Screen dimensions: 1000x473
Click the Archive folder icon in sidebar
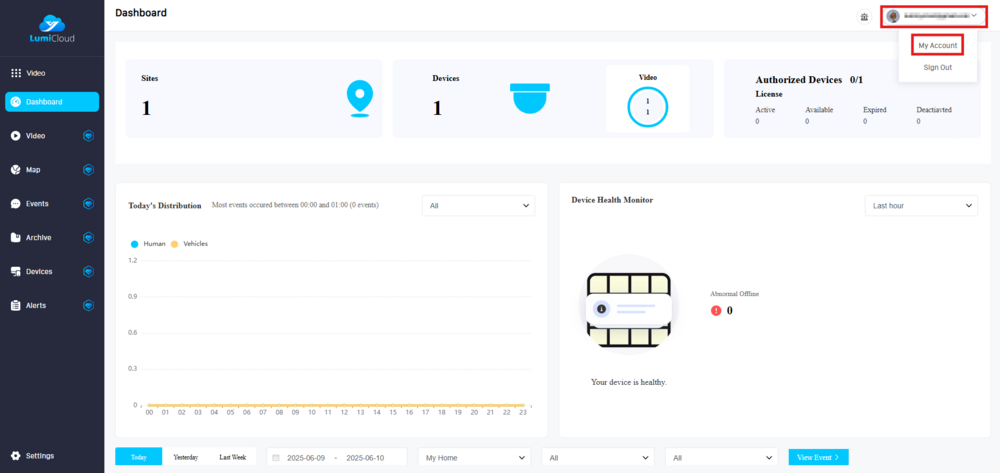pyautogui.click(x=16, y=238)
